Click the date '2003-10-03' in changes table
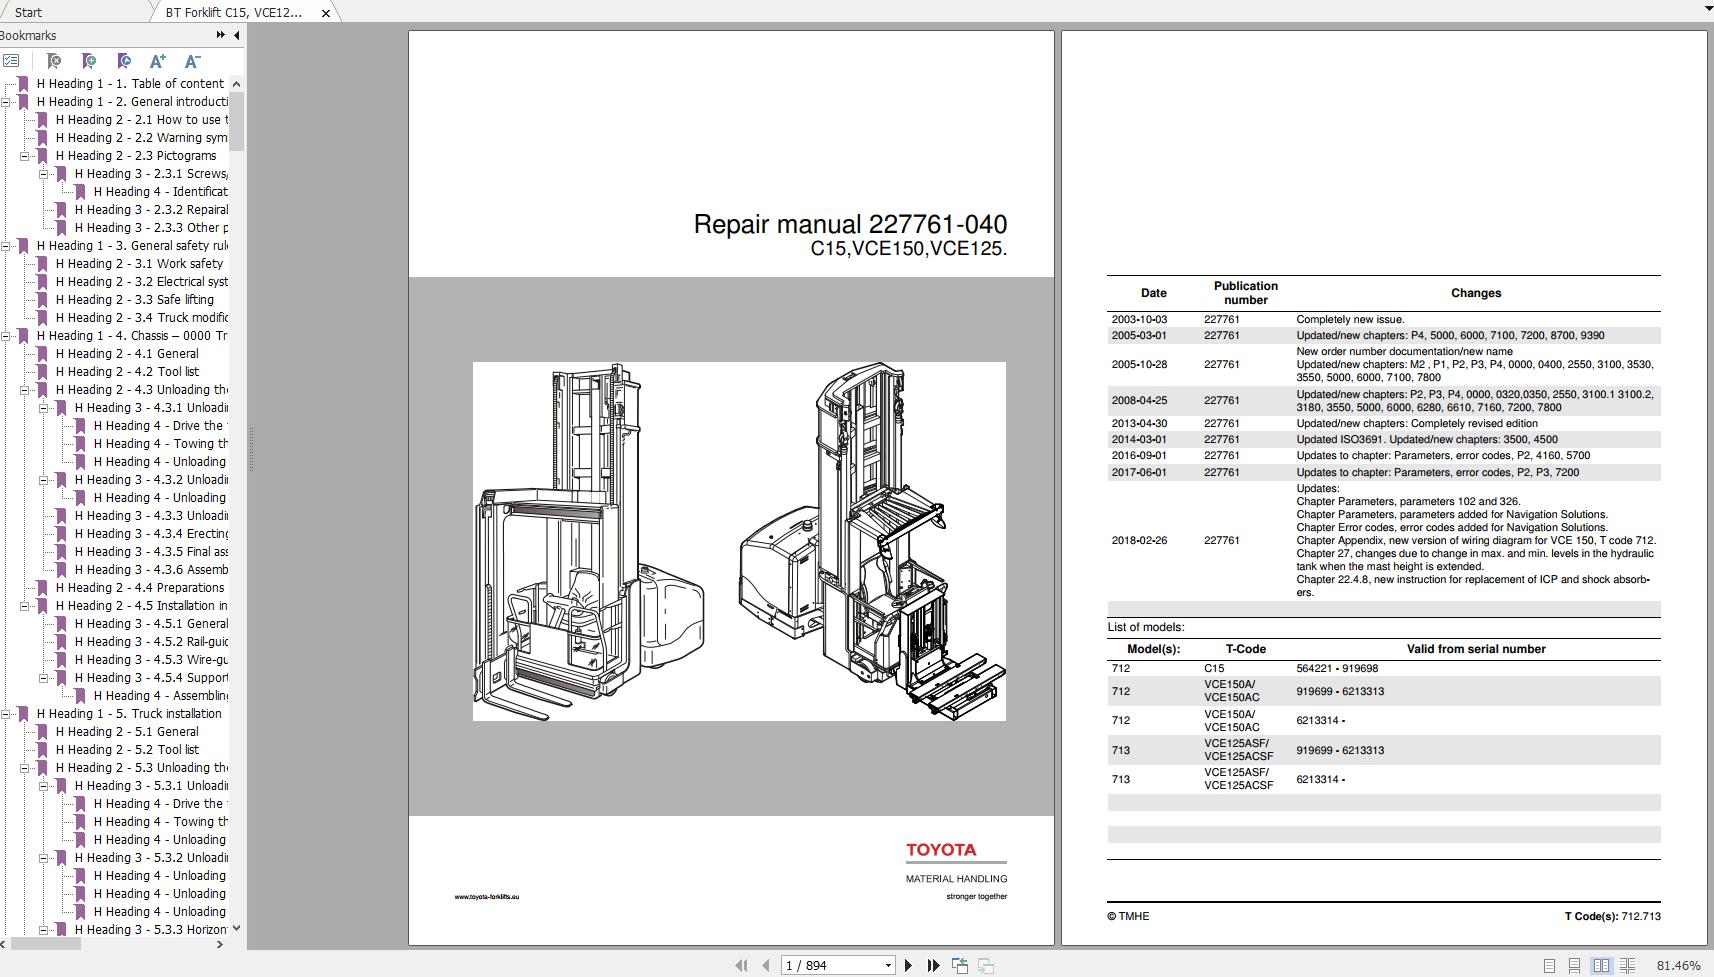1714x977 pixels. [1139, 320]
